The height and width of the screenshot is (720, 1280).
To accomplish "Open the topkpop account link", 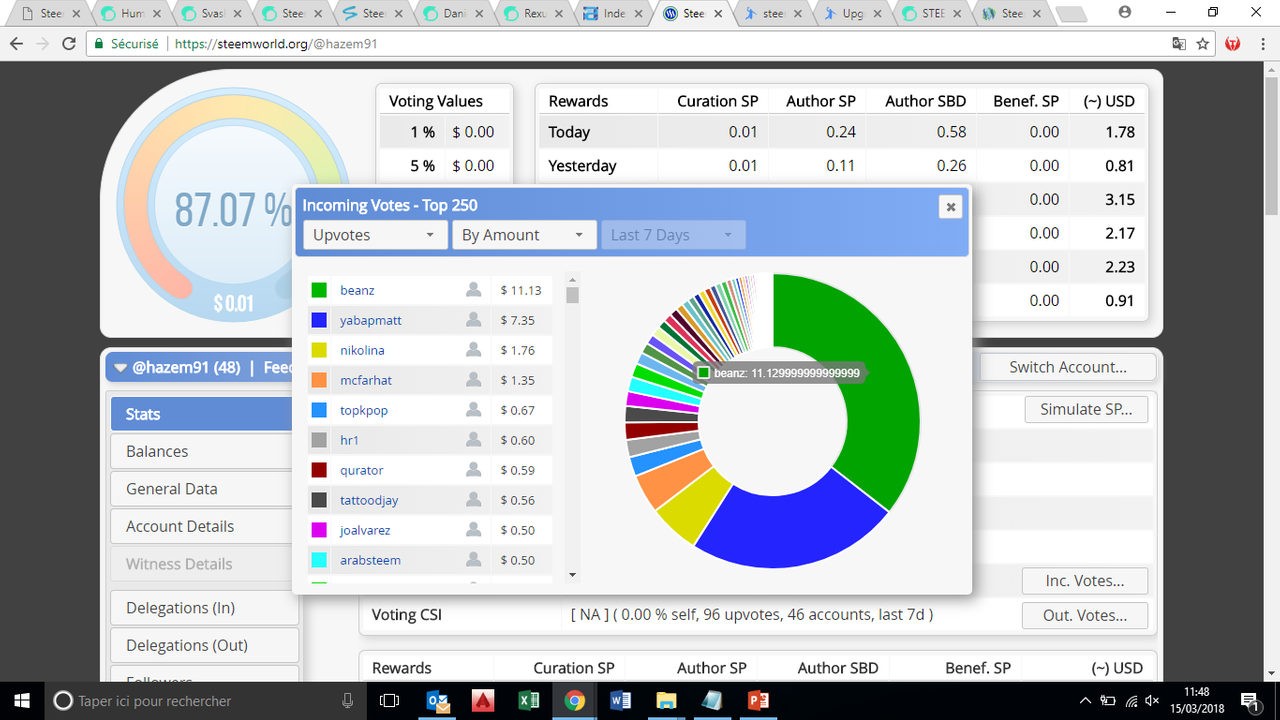I will (x=364, y=410).
